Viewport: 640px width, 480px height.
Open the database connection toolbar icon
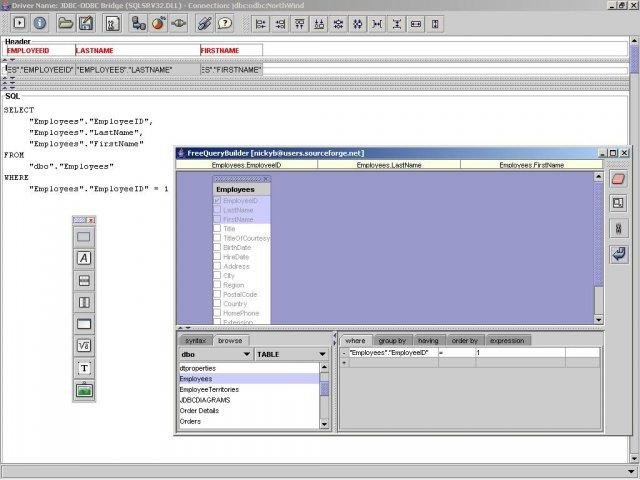tap(139, 23)
